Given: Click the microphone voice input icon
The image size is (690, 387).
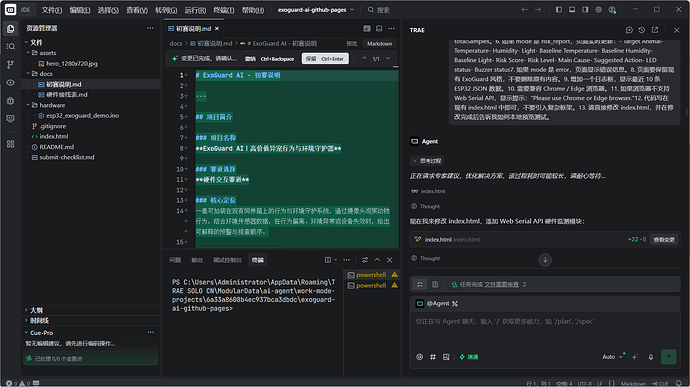Looking at the screenshot, I should point(650,357).
